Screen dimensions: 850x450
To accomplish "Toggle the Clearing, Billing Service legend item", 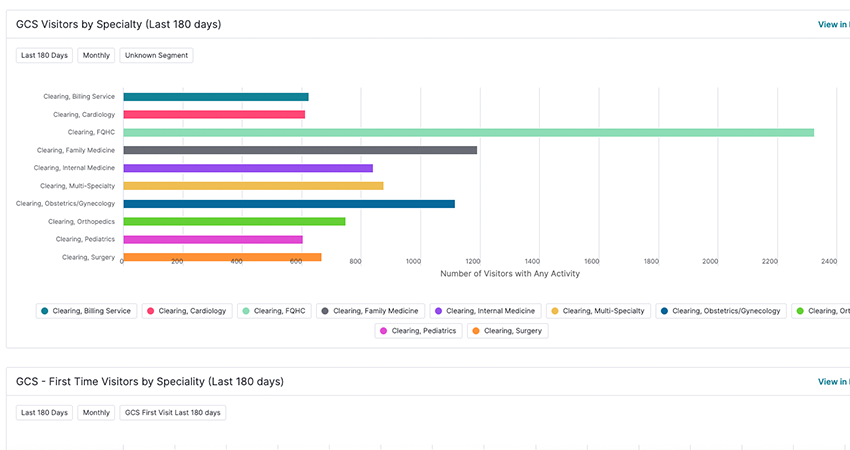I will (x=86, y=311).
